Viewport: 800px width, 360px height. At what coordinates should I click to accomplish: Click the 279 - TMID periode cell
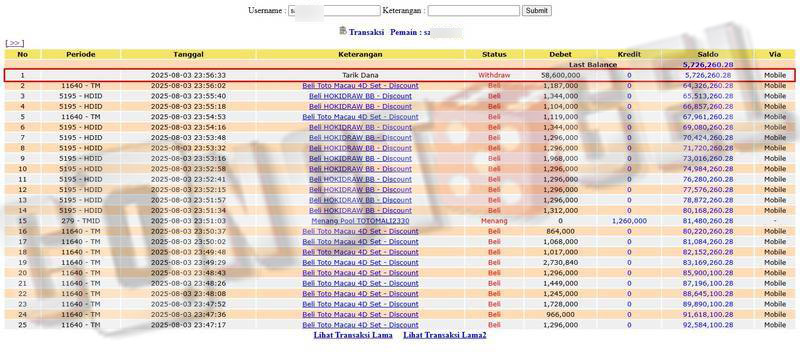click(x=81, y=221)
